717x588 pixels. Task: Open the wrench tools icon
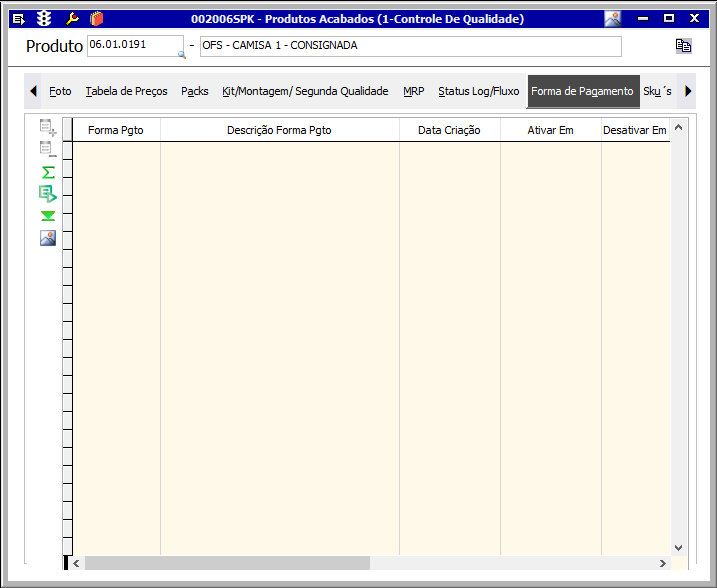pyautogui.click(x=72, y=19)
